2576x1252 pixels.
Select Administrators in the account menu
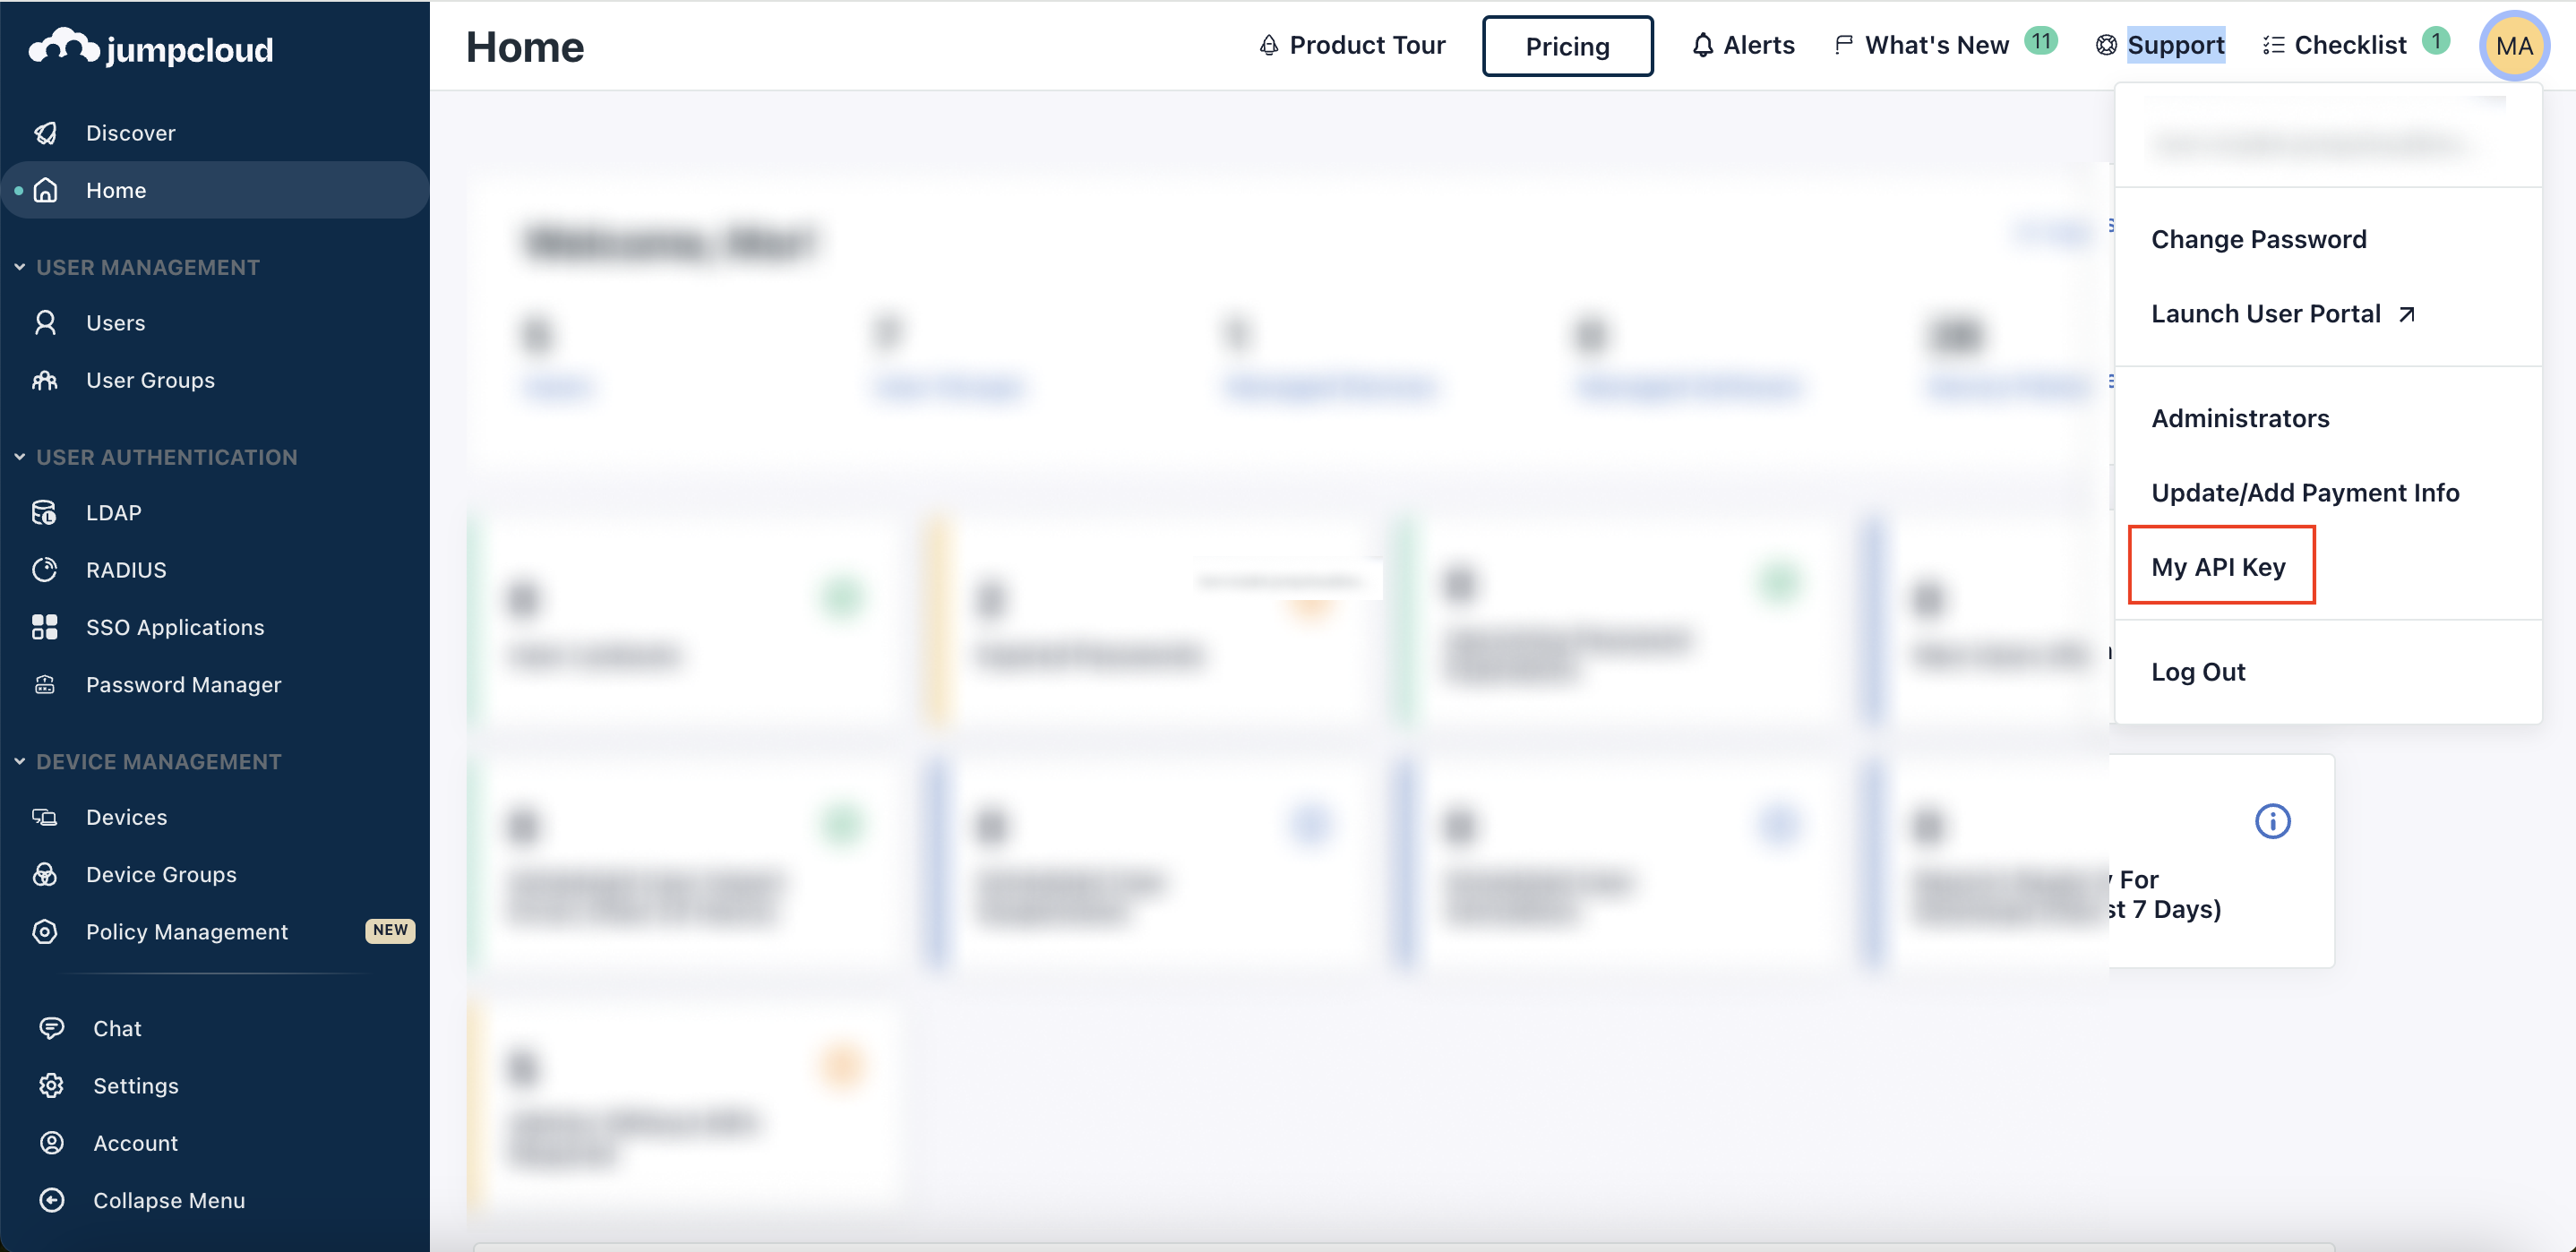[2240, 418]
